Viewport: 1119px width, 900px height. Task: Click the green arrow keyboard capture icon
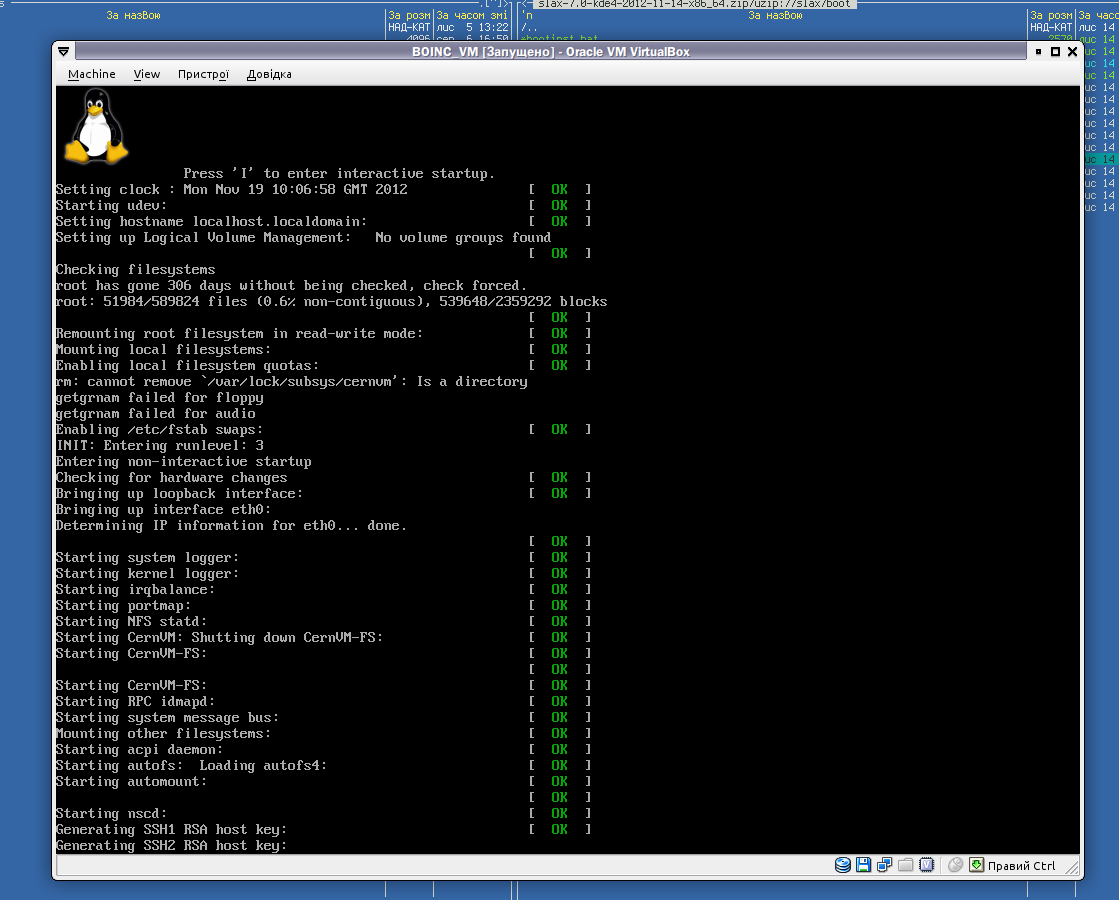coord(976,865)
